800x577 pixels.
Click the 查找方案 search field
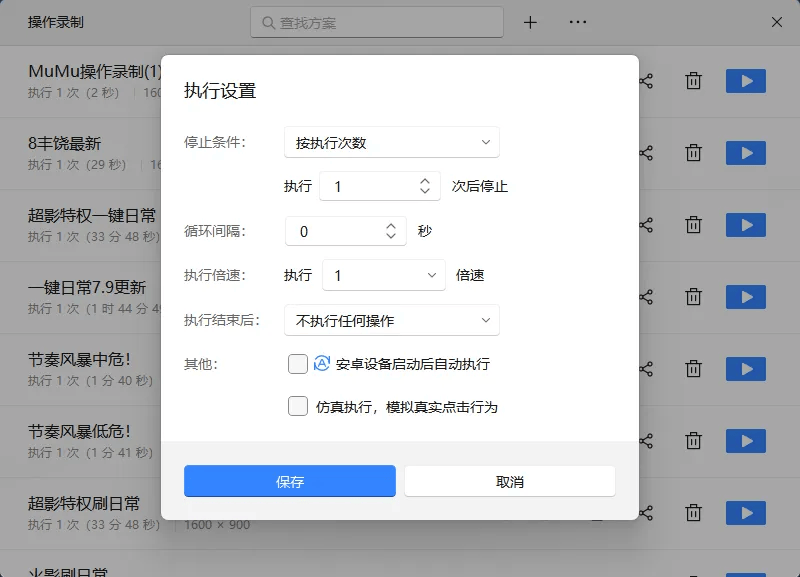(376, 22)
